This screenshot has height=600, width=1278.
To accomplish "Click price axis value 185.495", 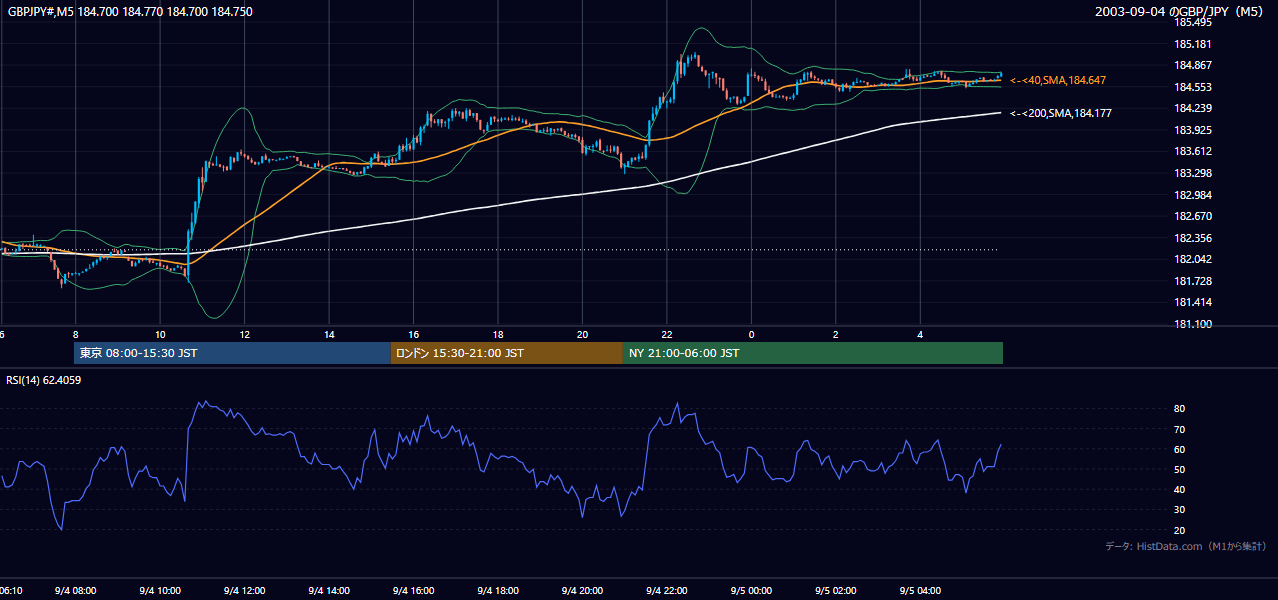I will click(1191, 22).
